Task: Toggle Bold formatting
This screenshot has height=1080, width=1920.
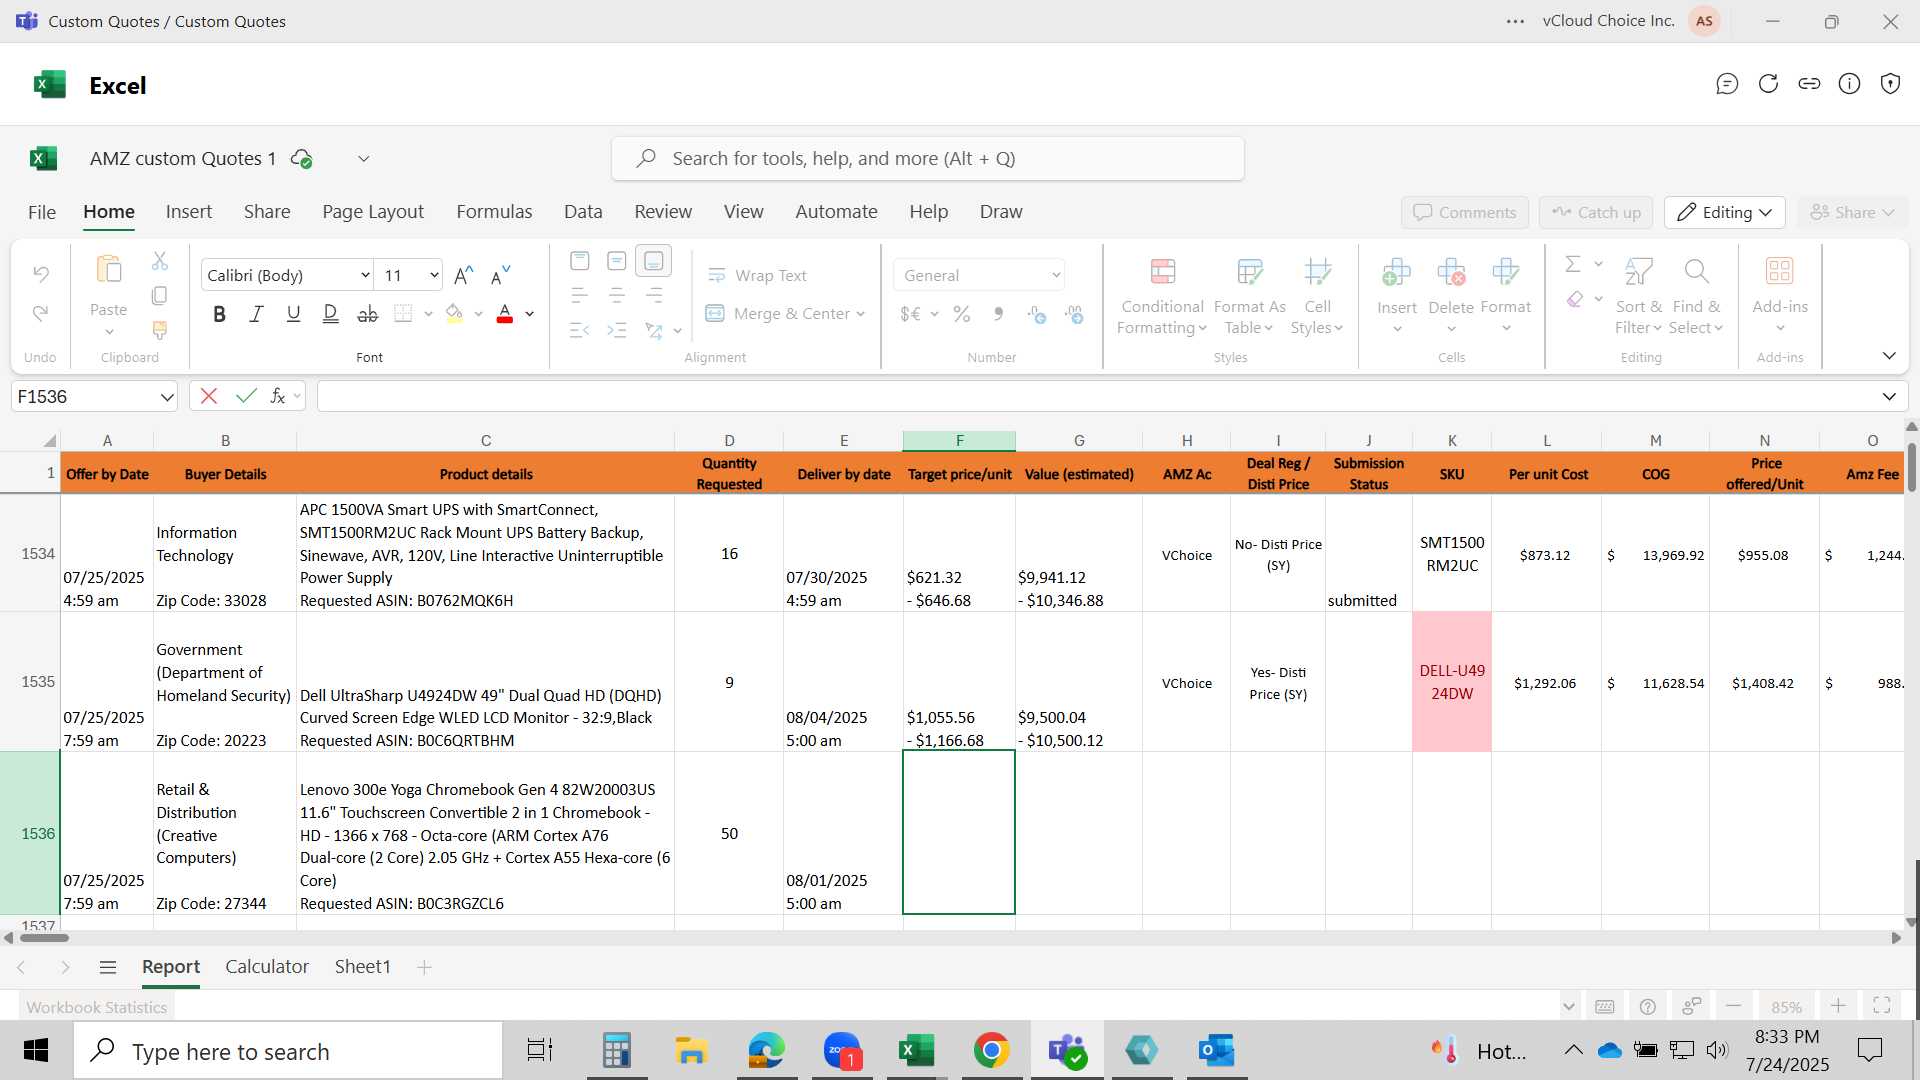Action: (x=219, y=314)
